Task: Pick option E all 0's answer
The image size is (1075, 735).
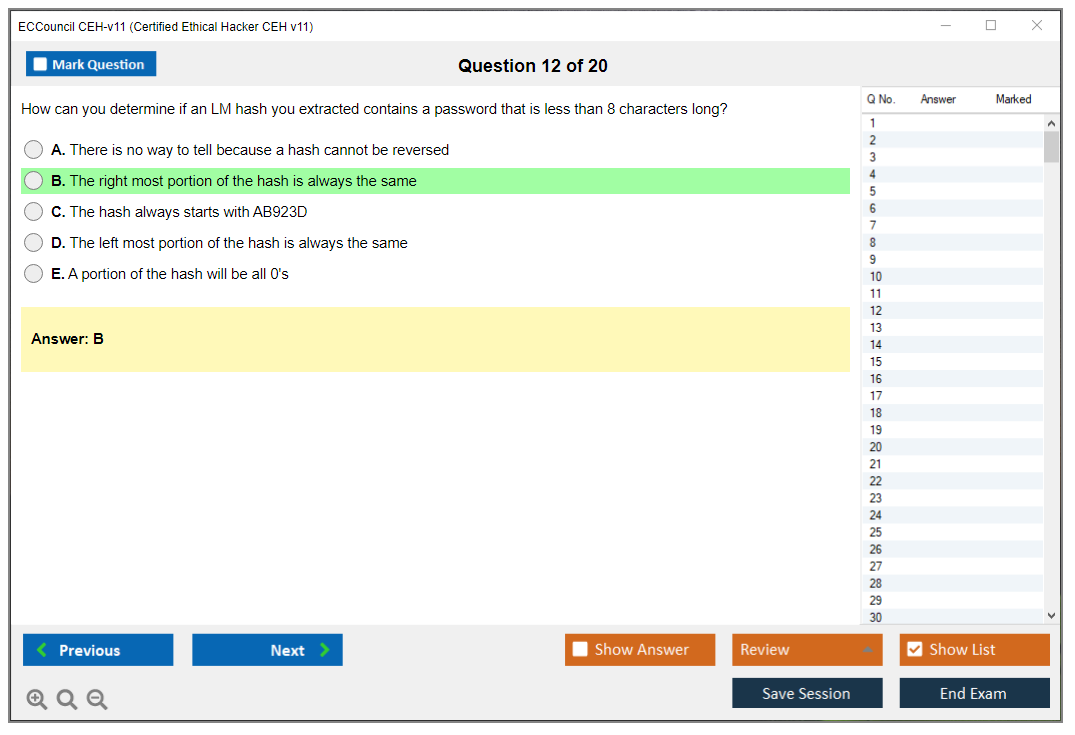Action: point(34,274)
